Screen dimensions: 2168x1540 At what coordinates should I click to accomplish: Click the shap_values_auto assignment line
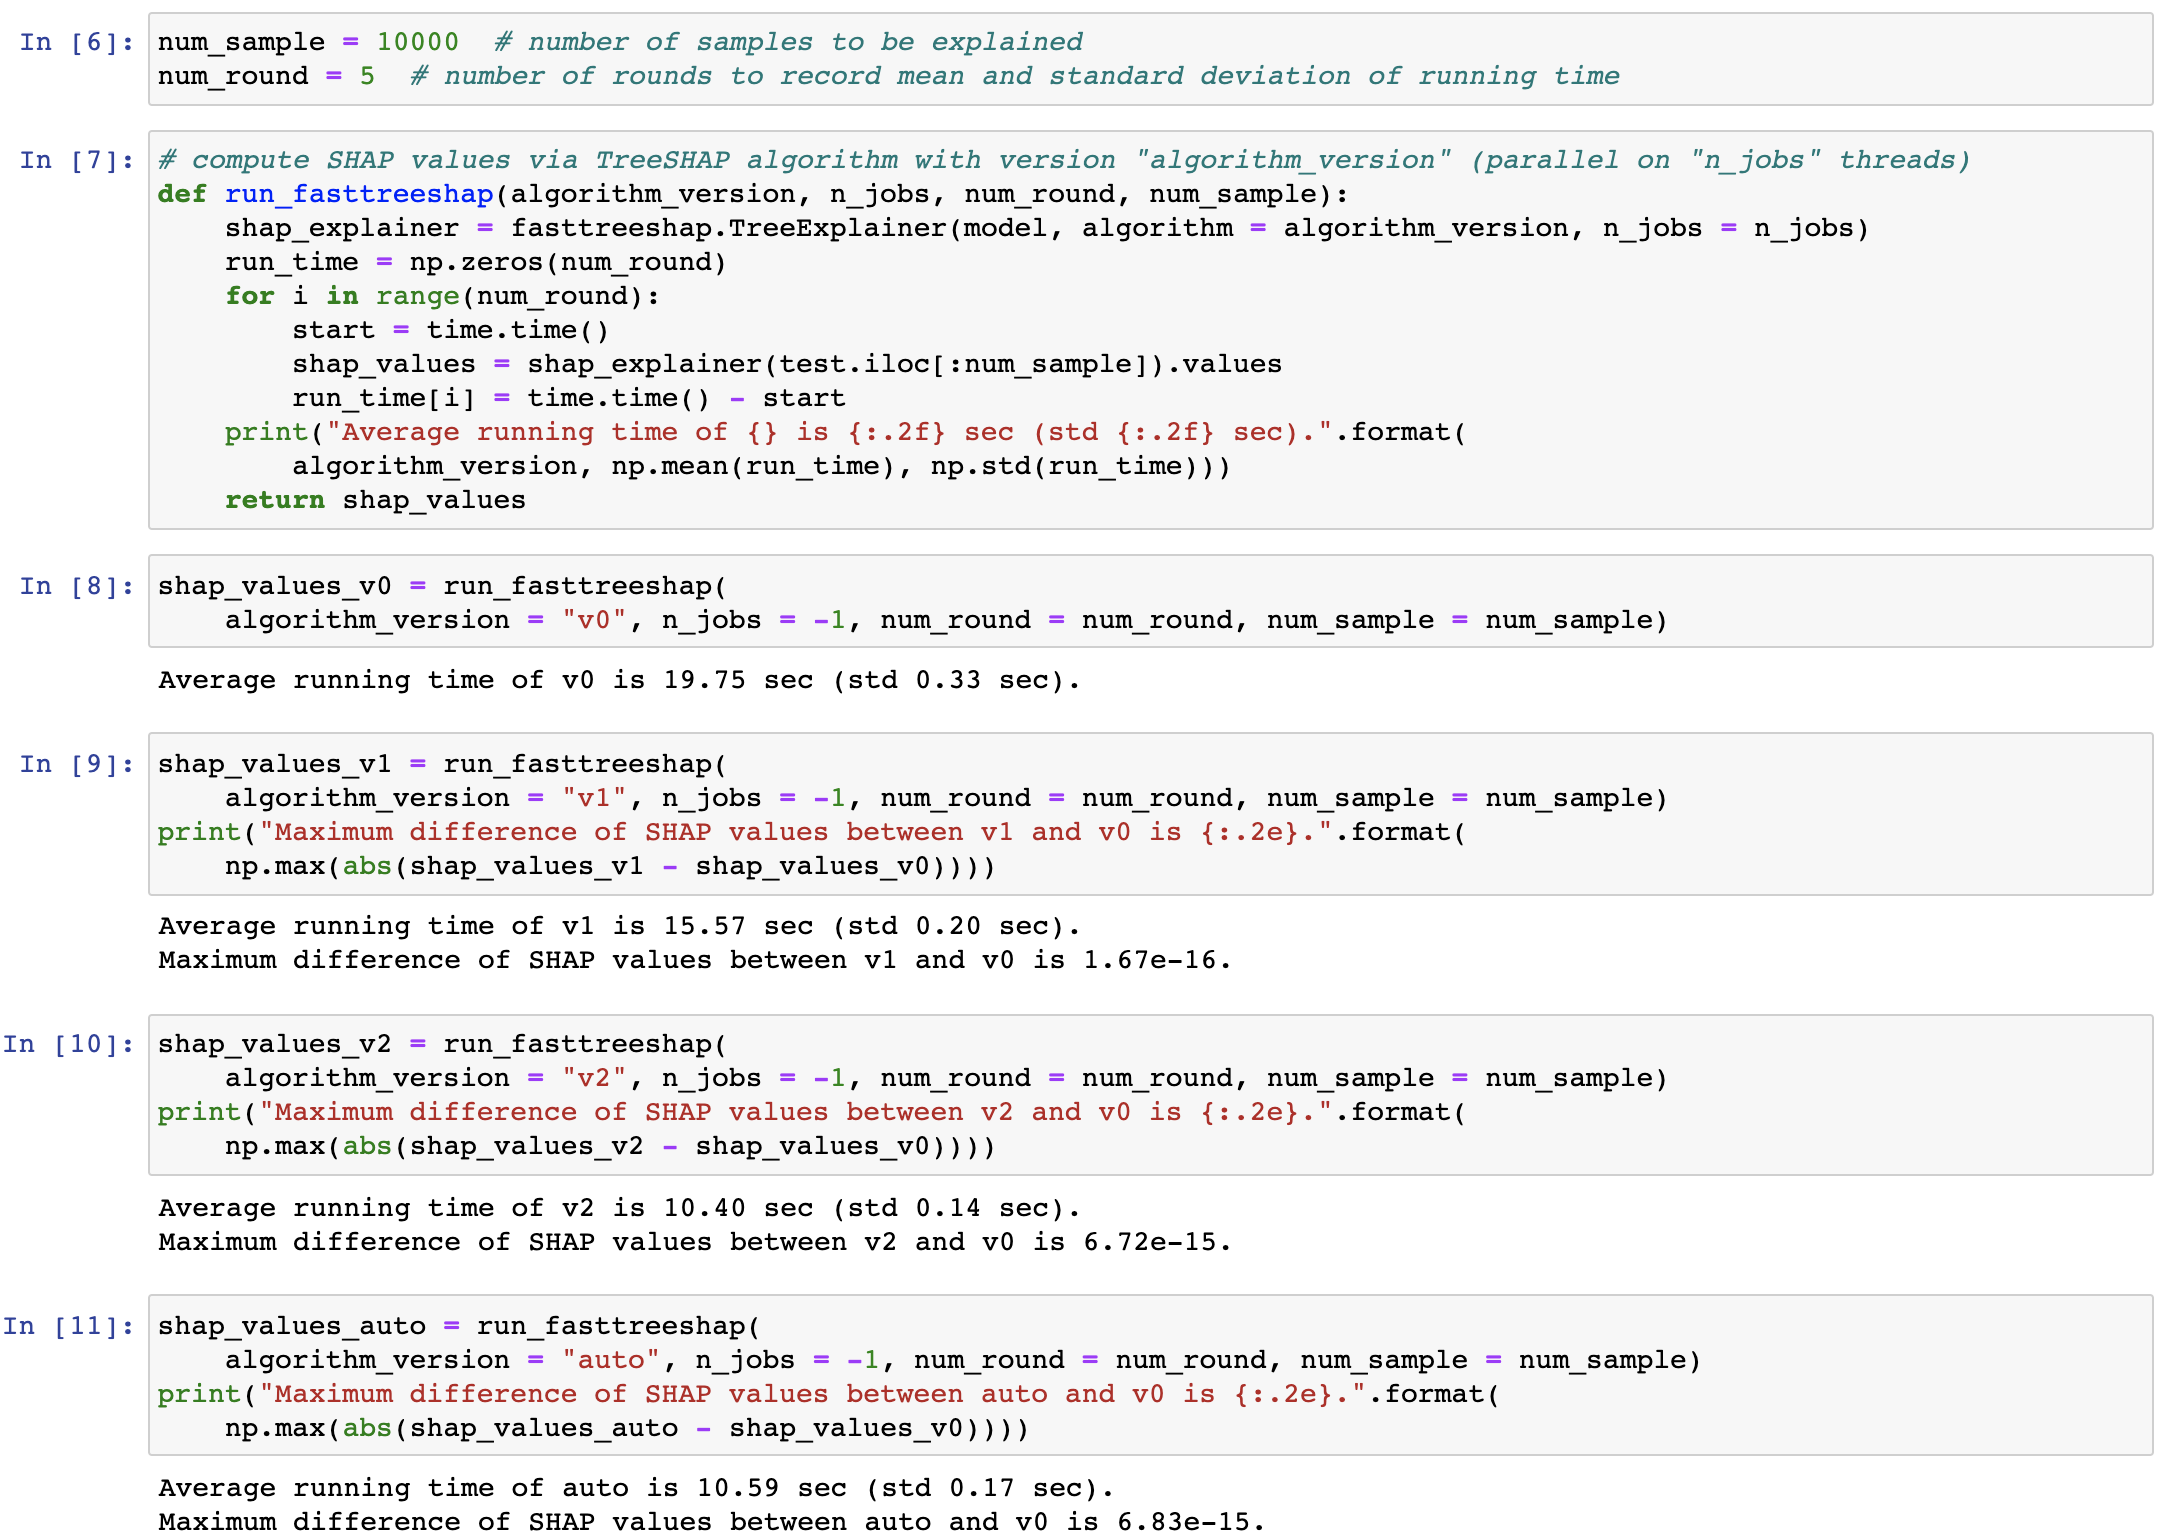pos(459,1326)
